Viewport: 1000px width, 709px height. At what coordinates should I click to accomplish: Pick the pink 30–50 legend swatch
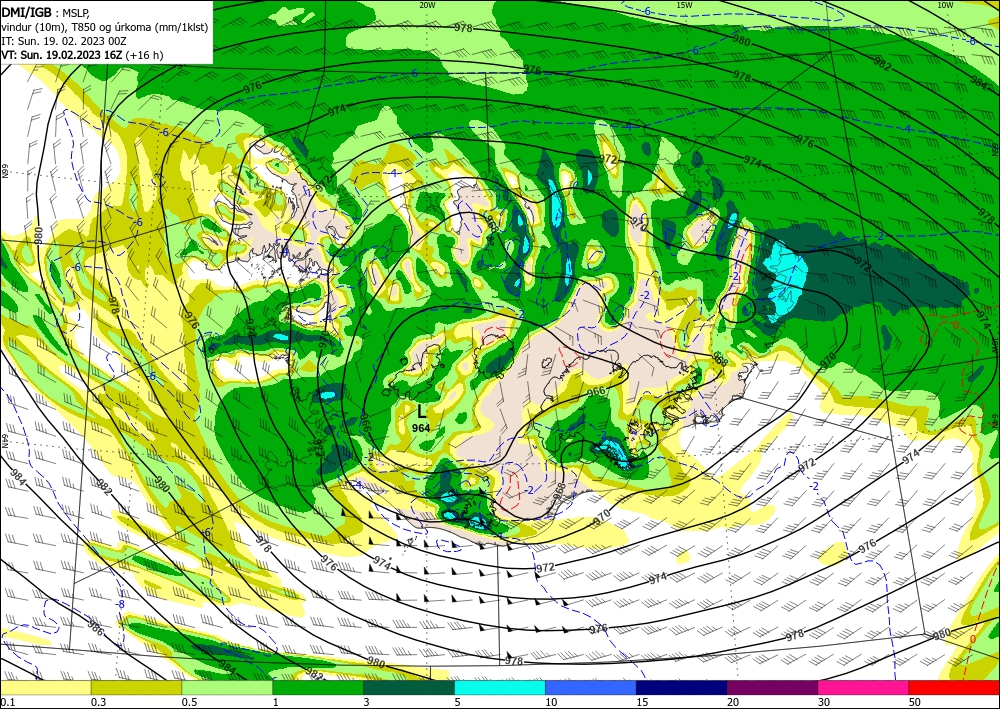pyautogui.click(x=864, y=688)
